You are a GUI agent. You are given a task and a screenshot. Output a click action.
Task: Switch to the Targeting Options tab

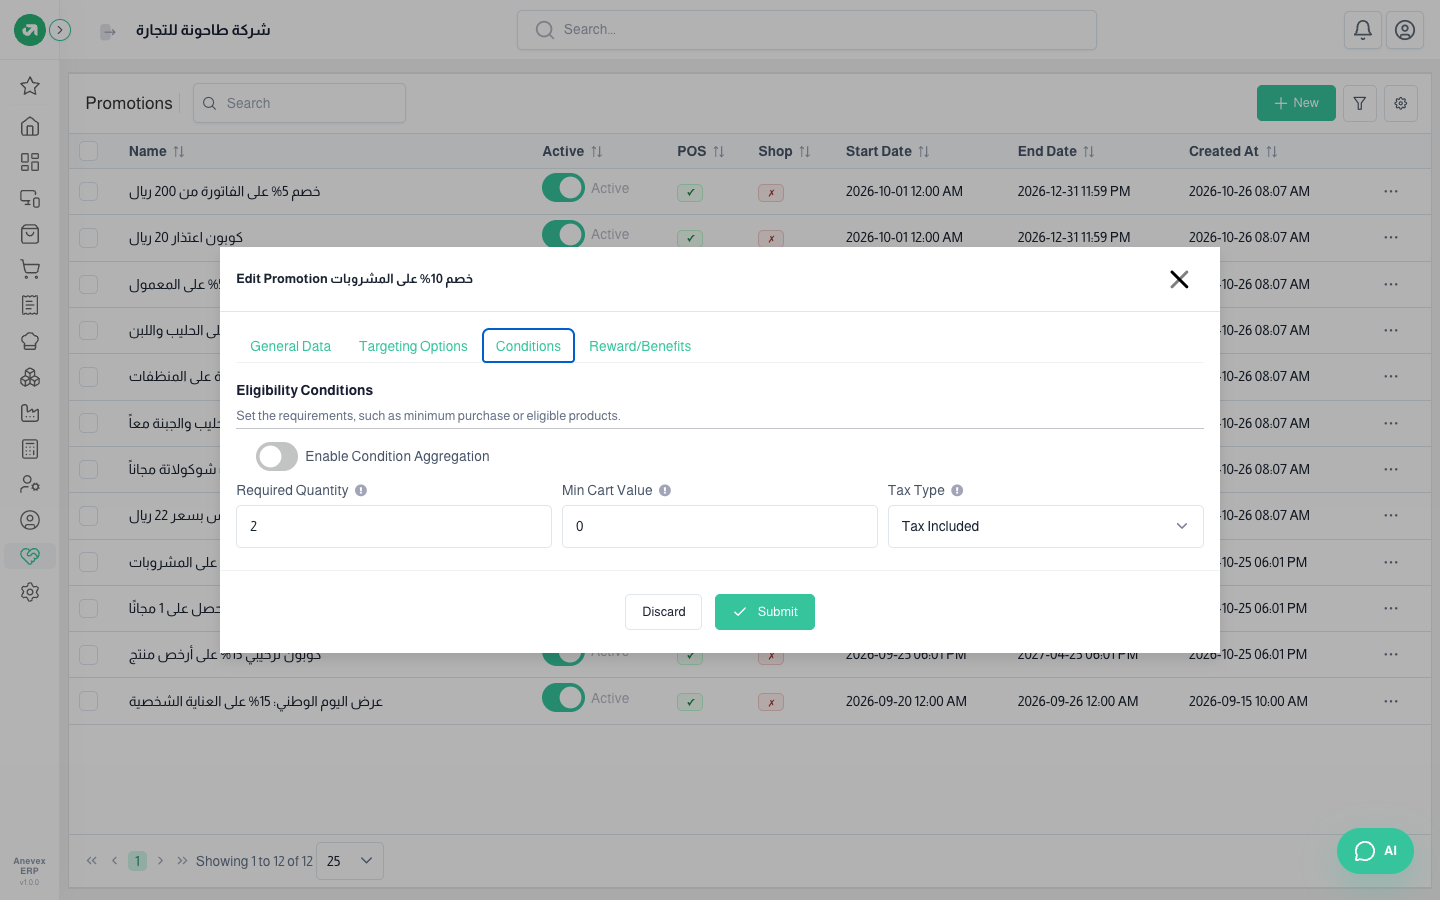click(x=413, y=346)
